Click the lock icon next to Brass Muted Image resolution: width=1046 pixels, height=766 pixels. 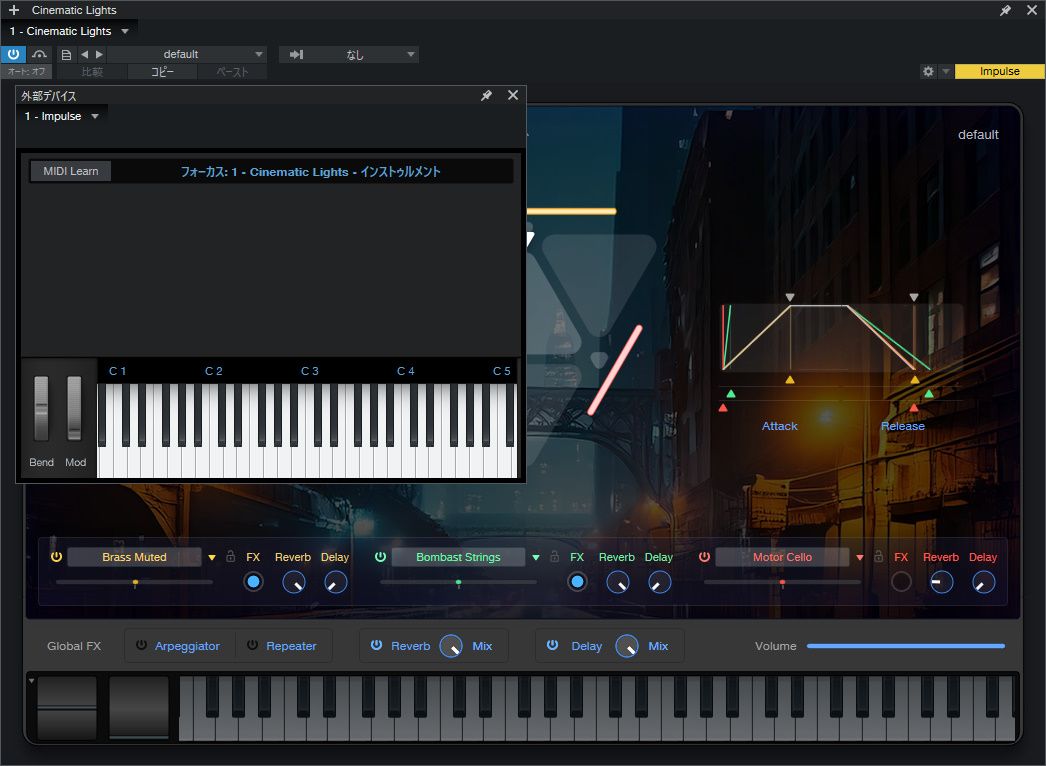(x=230, y=557)
